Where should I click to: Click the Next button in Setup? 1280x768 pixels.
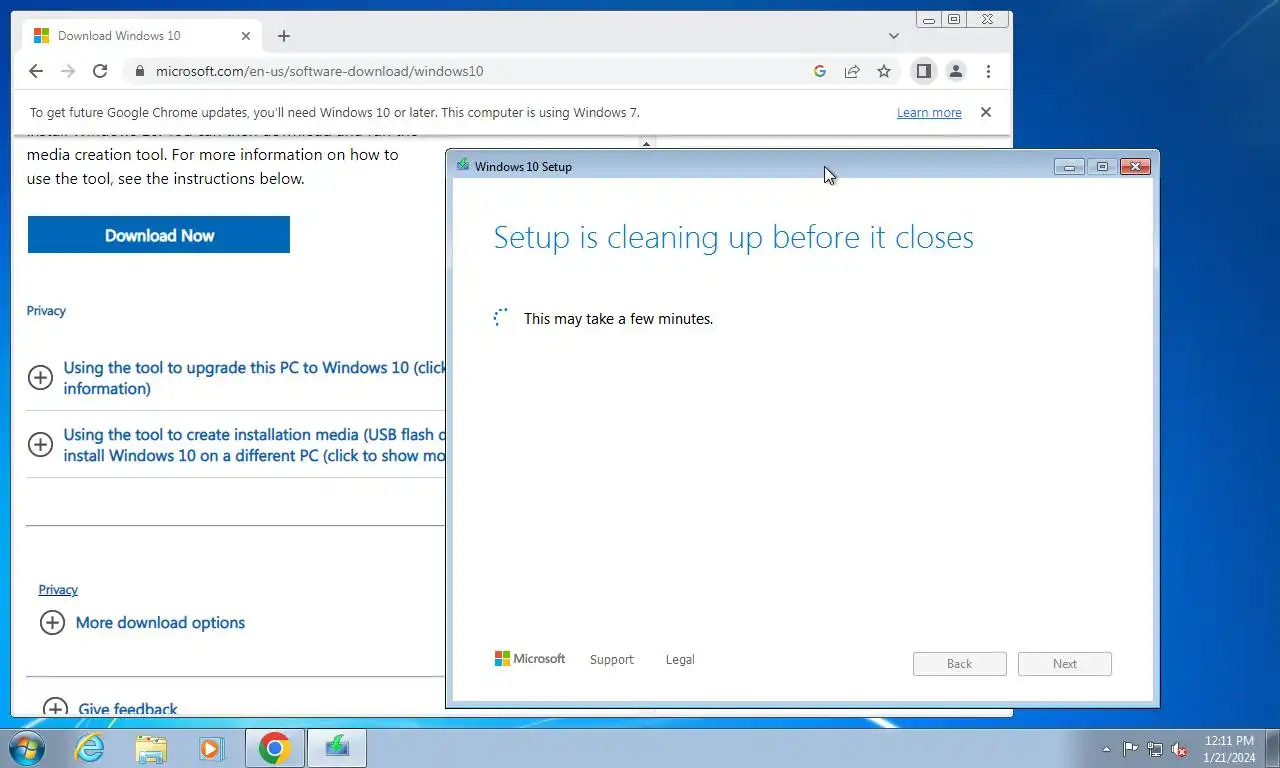[x=1065, y=664]
